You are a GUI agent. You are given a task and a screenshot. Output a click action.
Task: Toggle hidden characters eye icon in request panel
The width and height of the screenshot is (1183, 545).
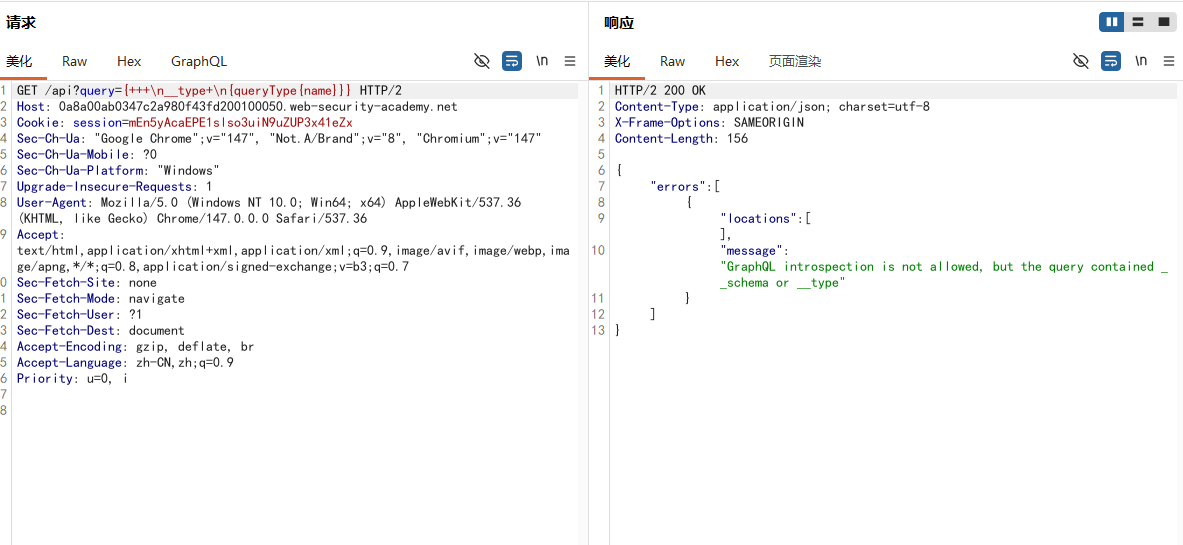[482, 61]
